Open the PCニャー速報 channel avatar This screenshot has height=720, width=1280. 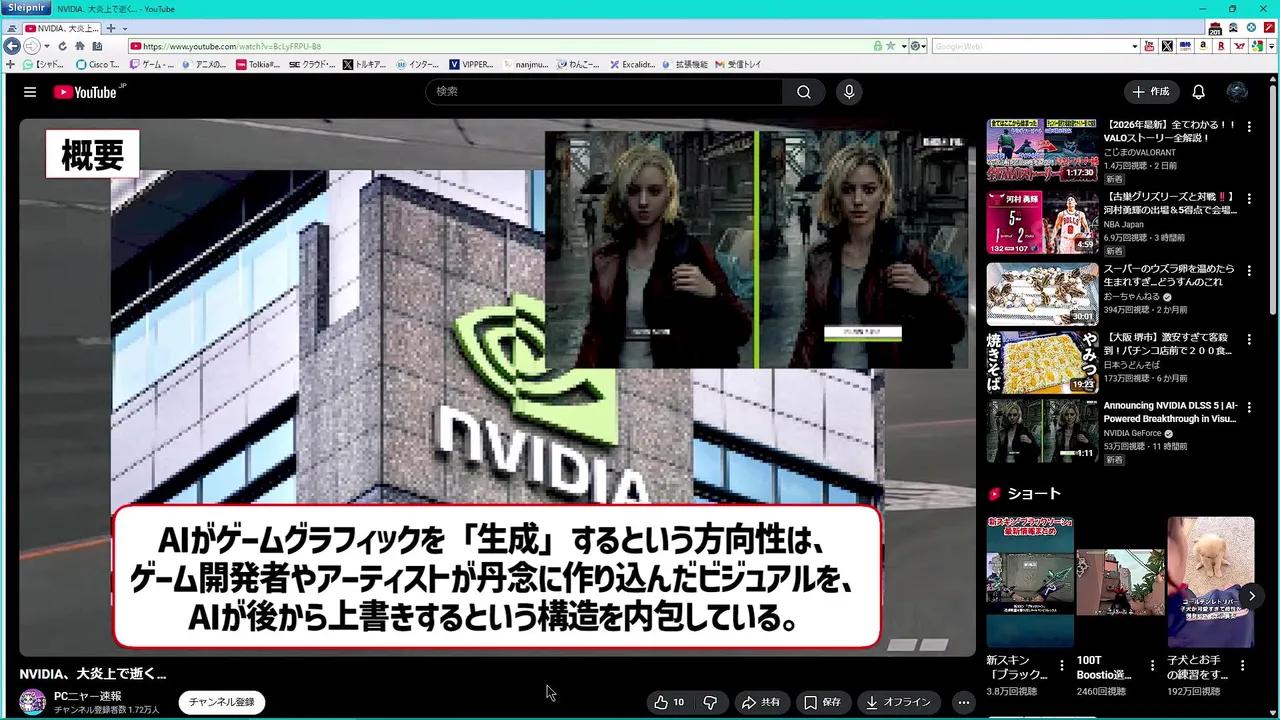(33, 702)
